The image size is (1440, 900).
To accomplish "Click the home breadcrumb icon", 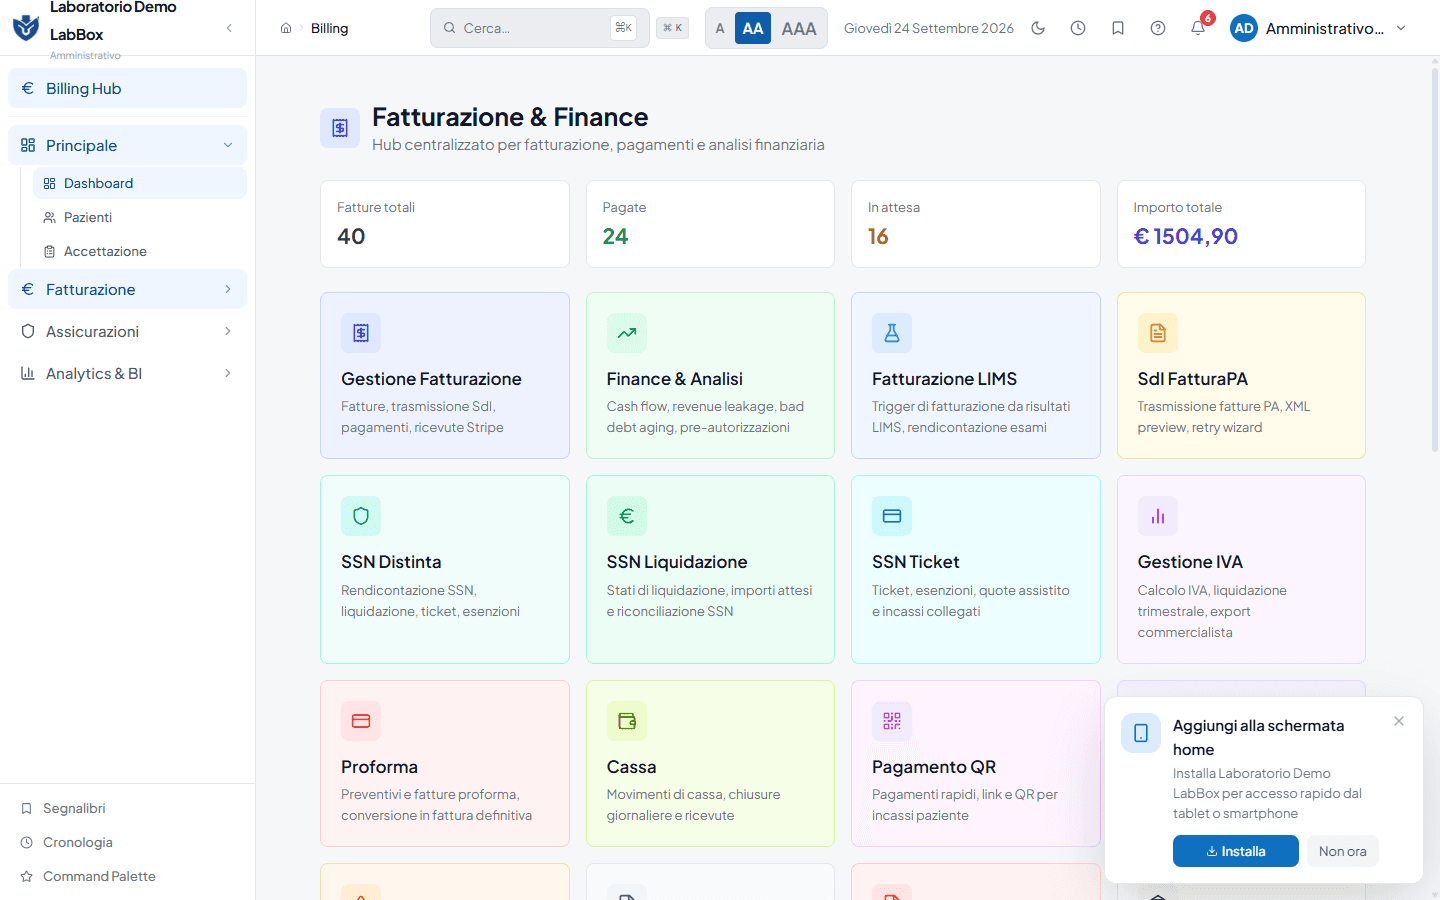I will [x=286, y=28].
